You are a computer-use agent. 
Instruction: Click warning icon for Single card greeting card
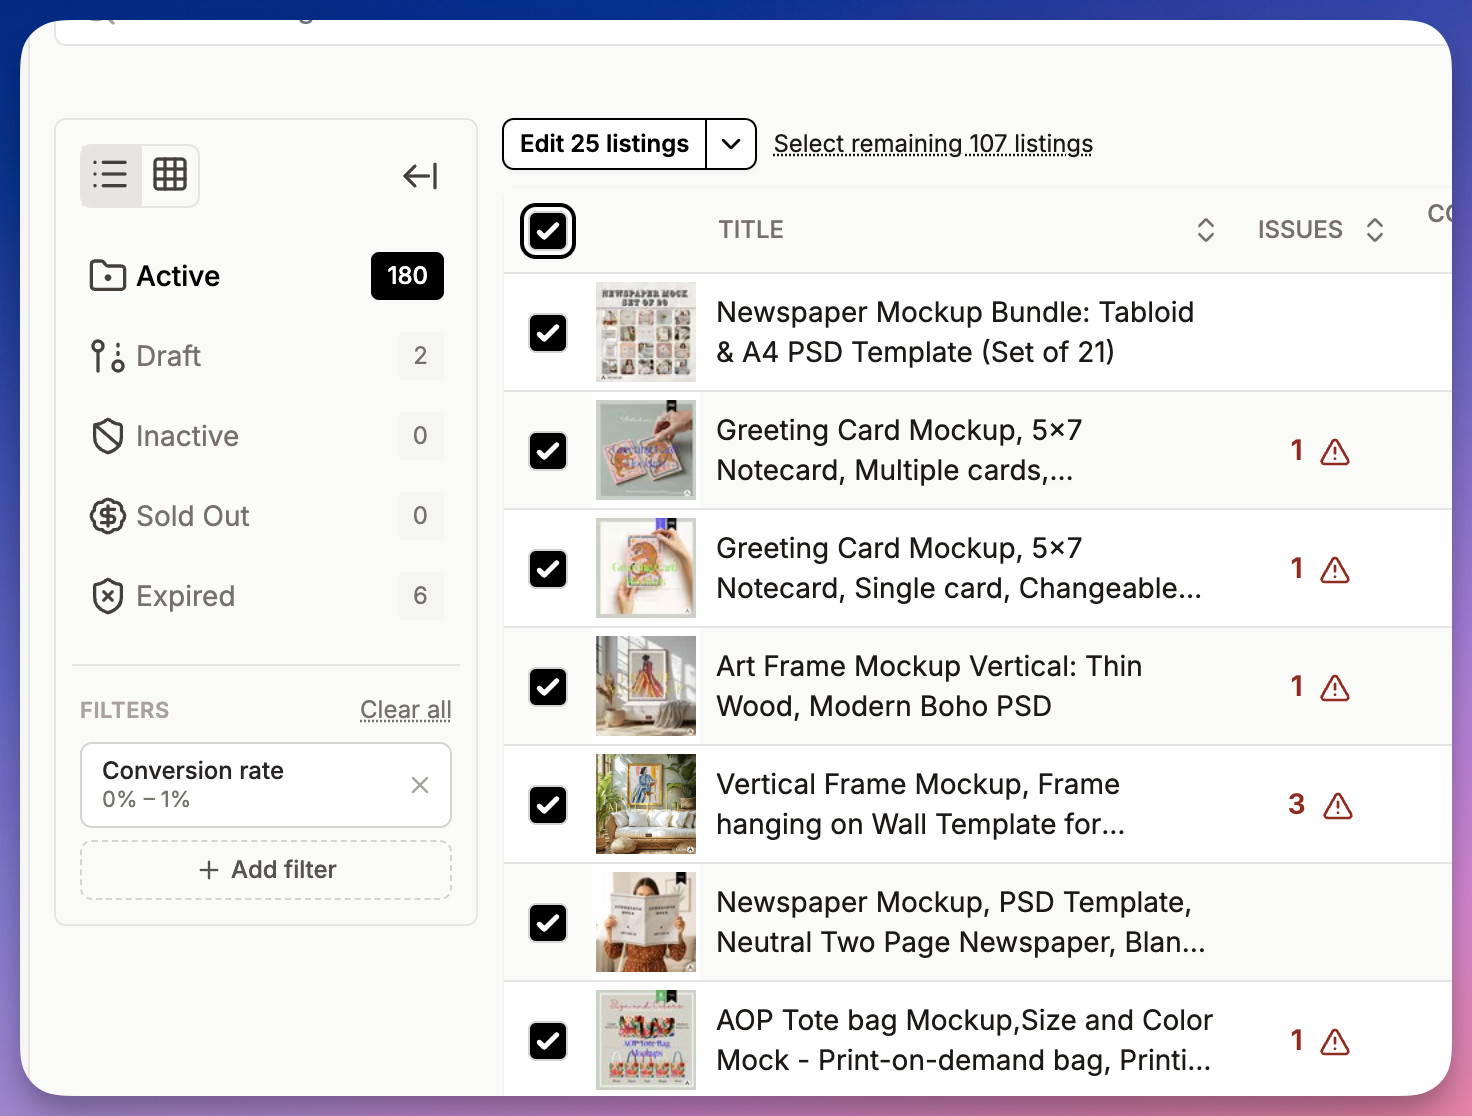pos(1335,570)
